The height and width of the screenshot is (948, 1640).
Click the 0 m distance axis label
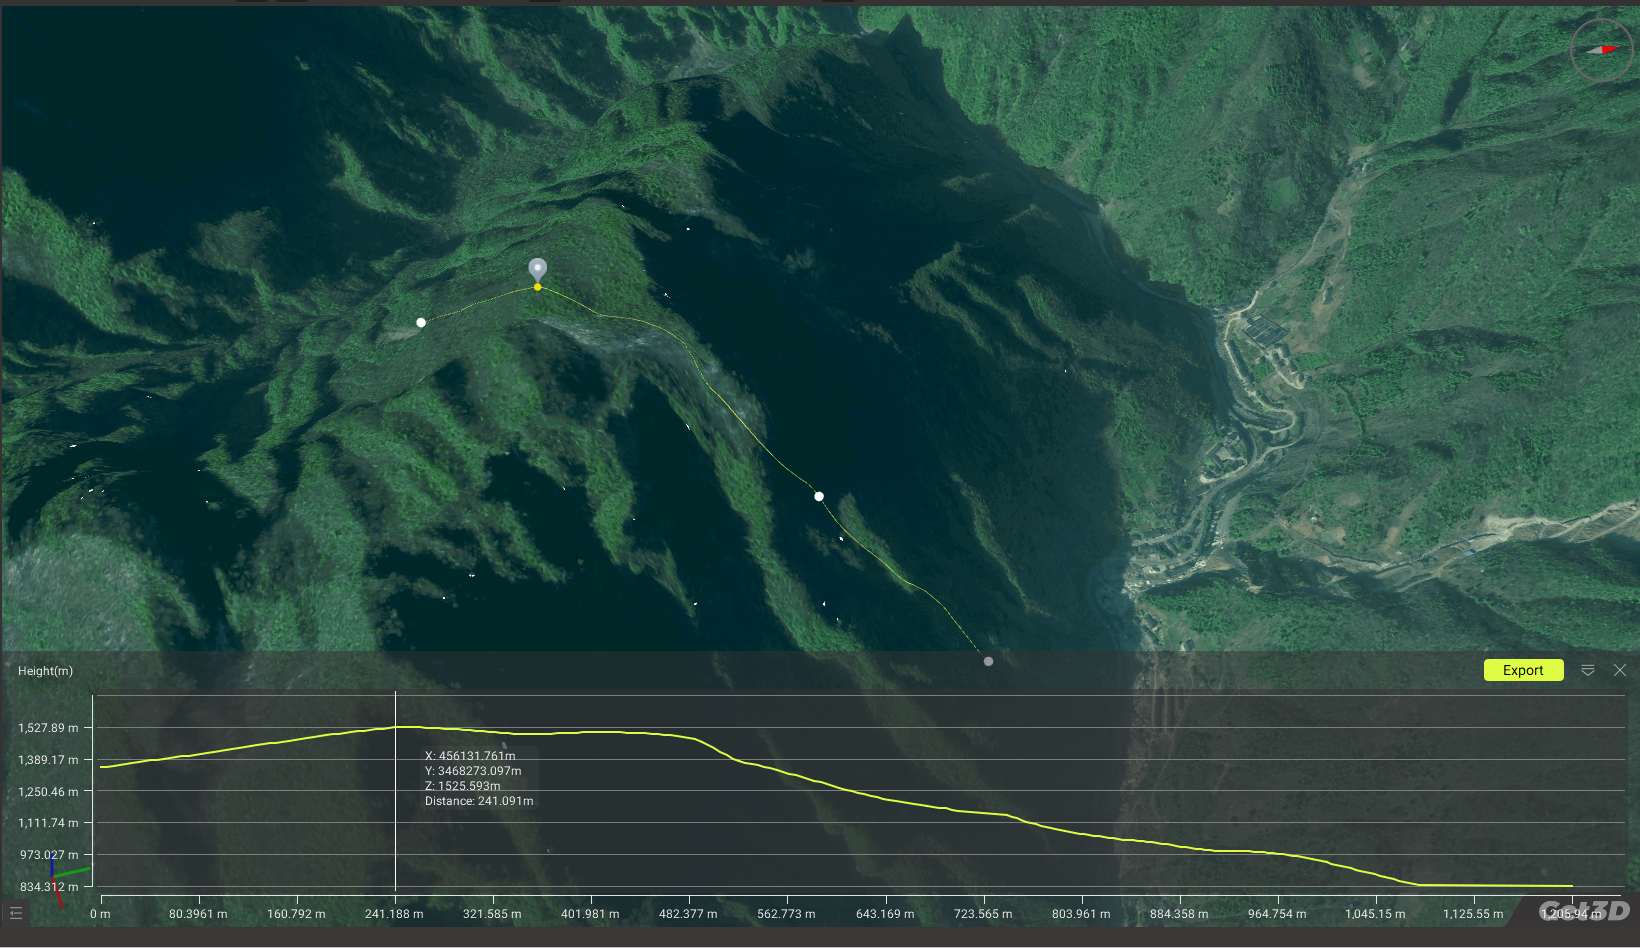point(100,914)
